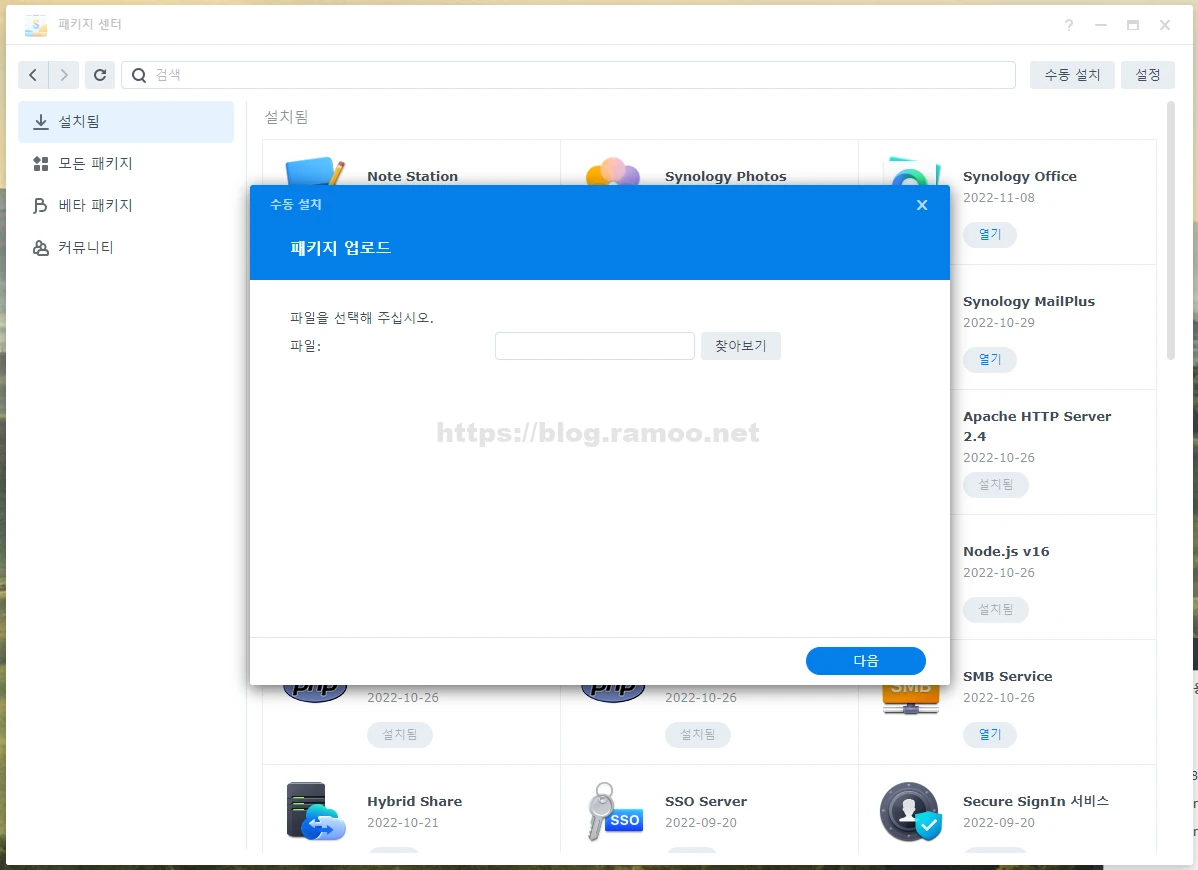Click the forward navigation arrow
Image resolution: width=1198 pixels, height=870 pixels.
click(64, 75)
